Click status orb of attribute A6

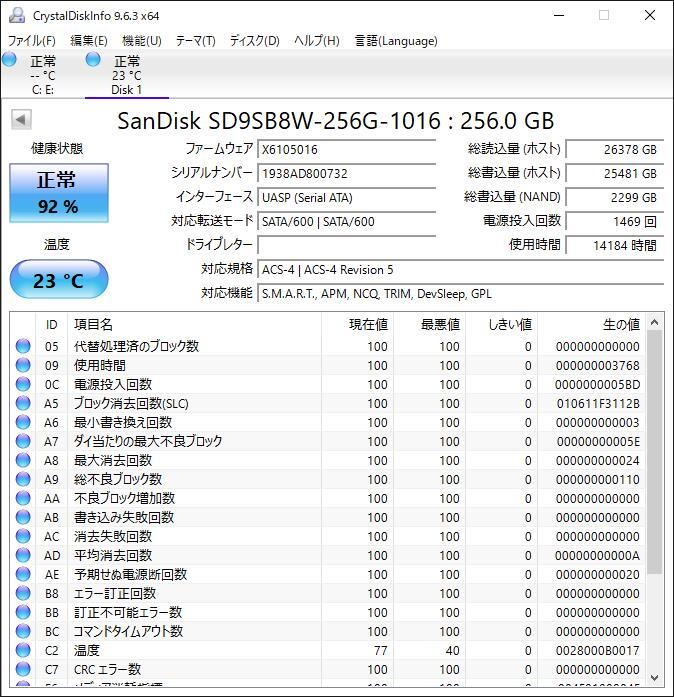click(23, 422)
